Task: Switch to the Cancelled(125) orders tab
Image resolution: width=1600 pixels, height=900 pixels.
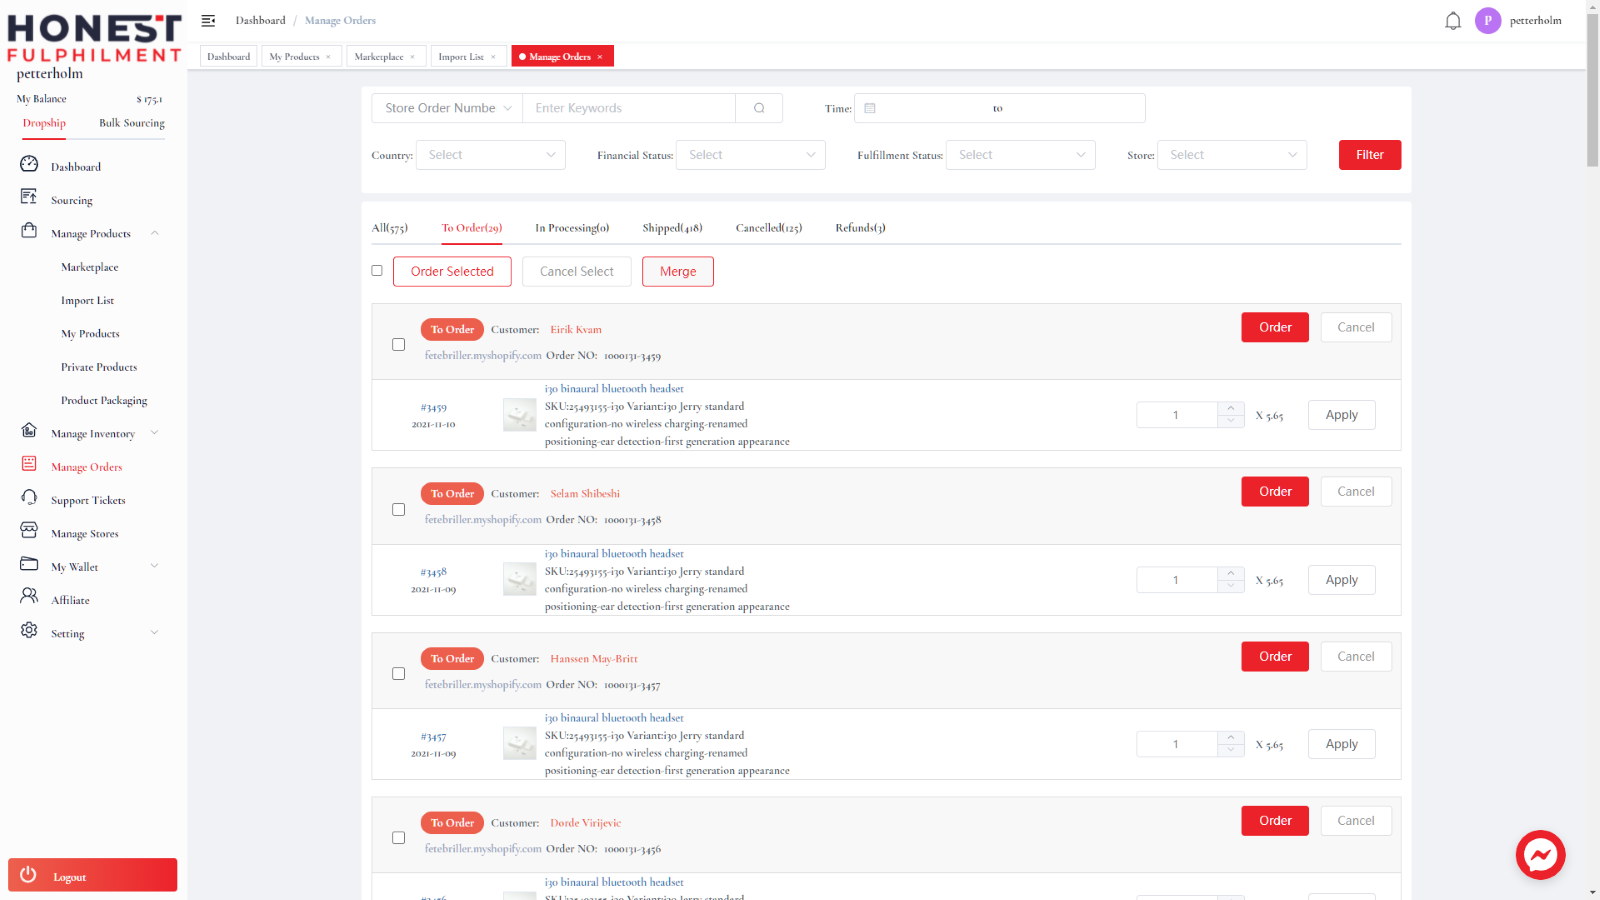Action: coord(769,228)
